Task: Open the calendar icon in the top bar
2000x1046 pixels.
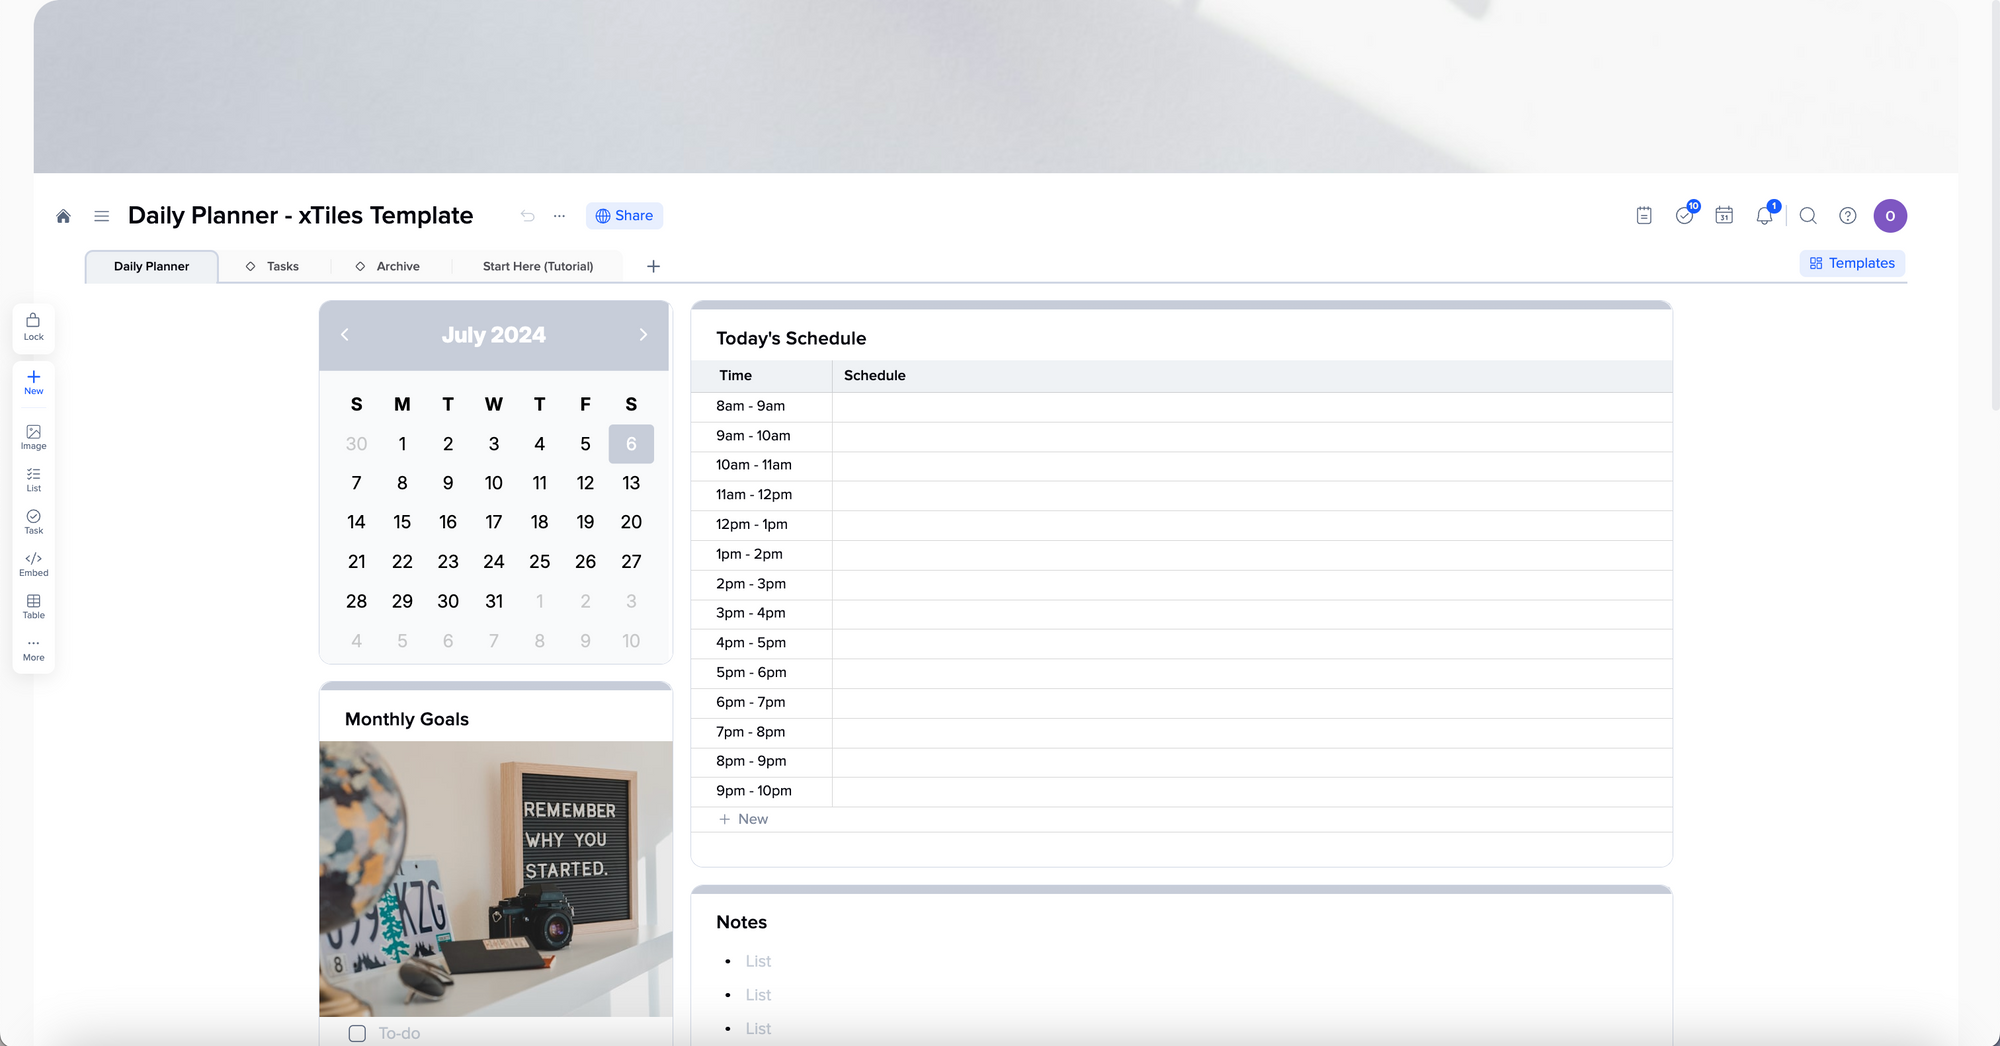Action: 1724,215
